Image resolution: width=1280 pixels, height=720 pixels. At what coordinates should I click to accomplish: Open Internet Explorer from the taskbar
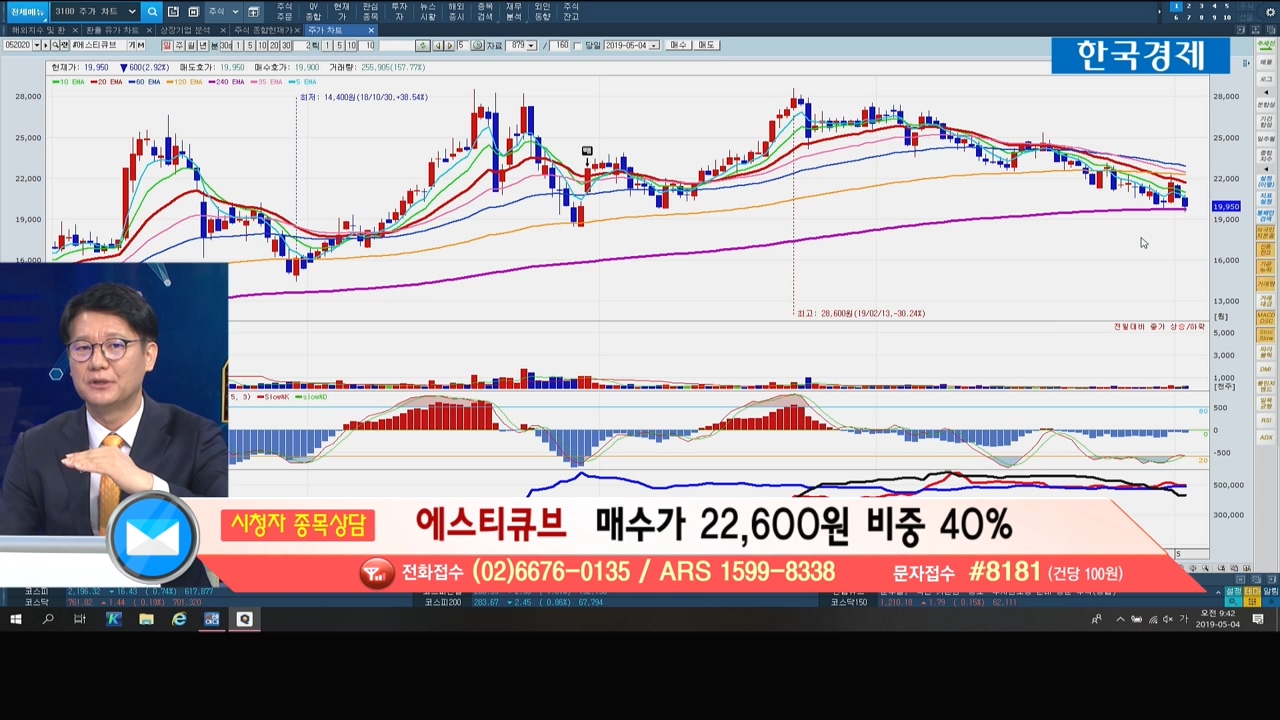point(179,620)
